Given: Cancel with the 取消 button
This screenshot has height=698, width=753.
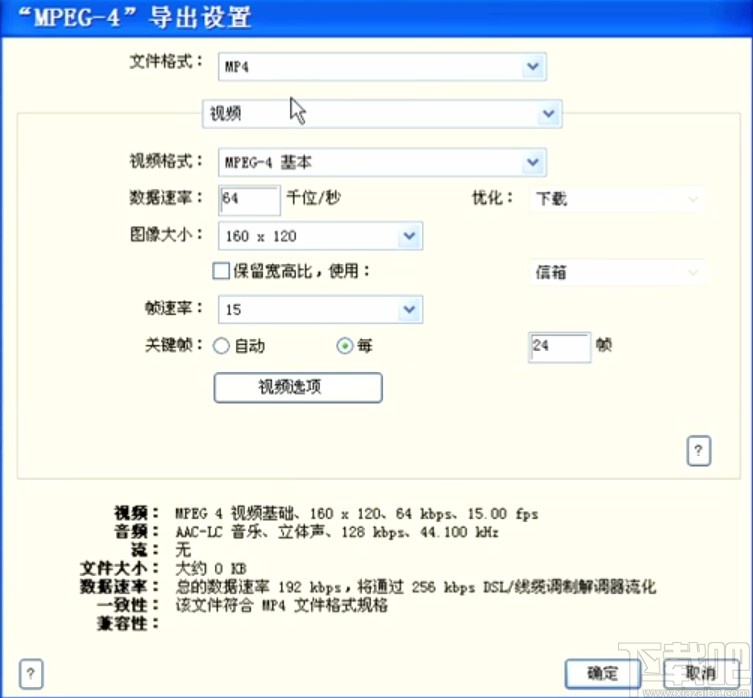Looking at the screenshot, I should tap(701, 674).
